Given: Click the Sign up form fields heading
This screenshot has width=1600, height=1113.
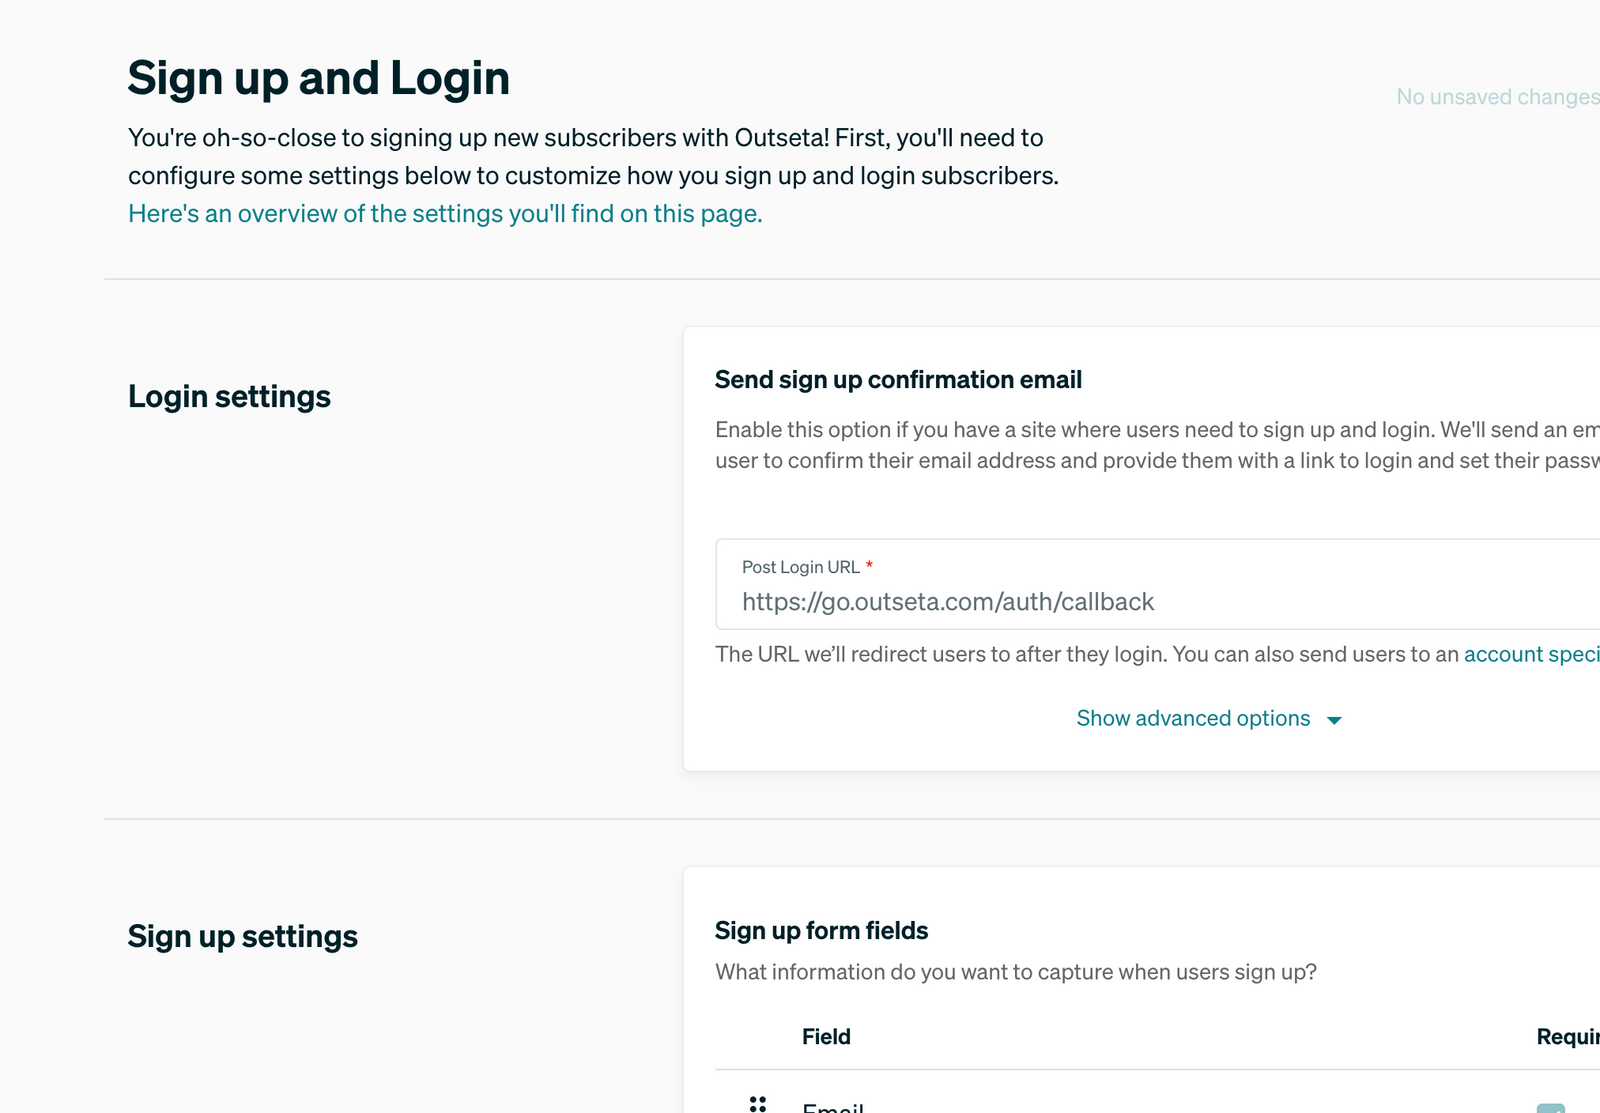Looking at the screenshot, I should tap(821, 930).
